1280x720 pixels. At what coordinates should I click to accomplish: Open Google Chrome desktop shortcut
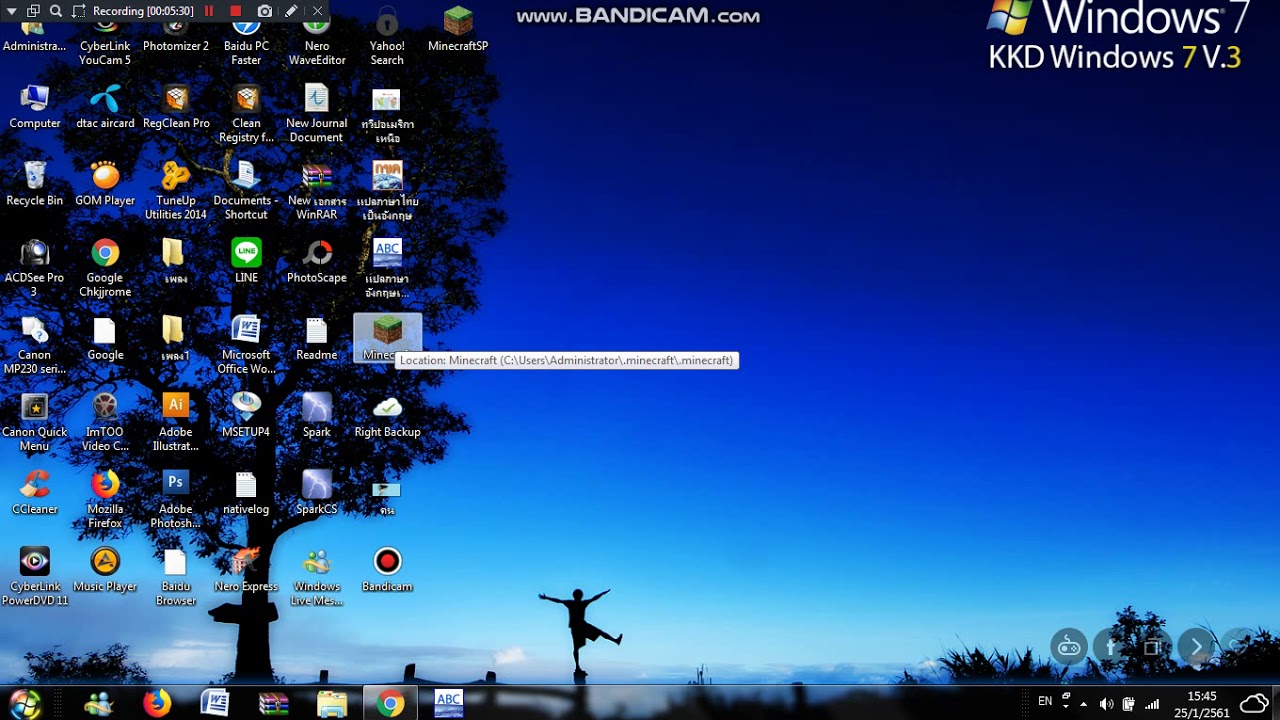coord(105,269)
